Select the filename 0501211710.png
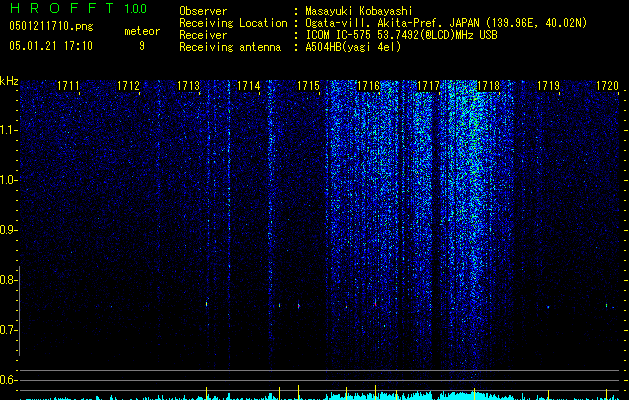This screenshot has width=629, height=400. pyautogui.click(x=51, y=26)
